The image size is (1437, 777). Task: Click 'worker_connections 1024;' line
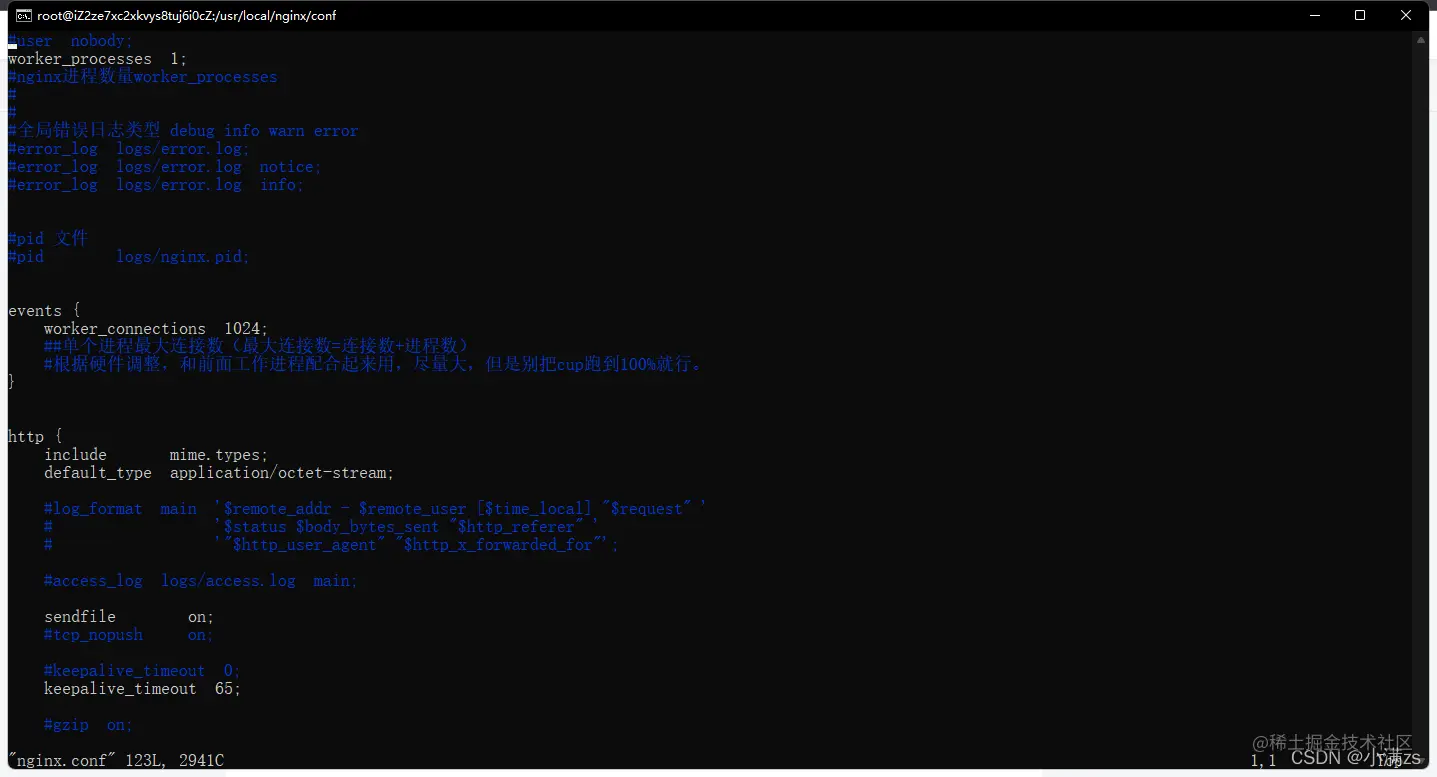(156, 329)
